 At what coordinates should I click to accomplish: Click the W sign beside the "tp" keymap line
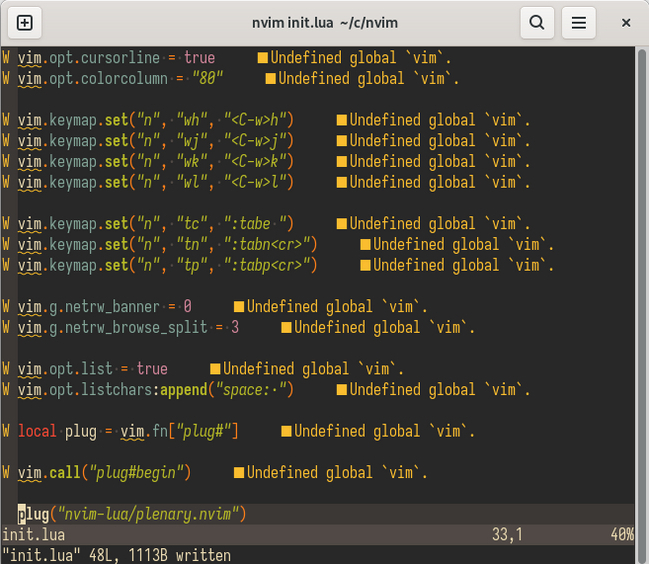6,265
